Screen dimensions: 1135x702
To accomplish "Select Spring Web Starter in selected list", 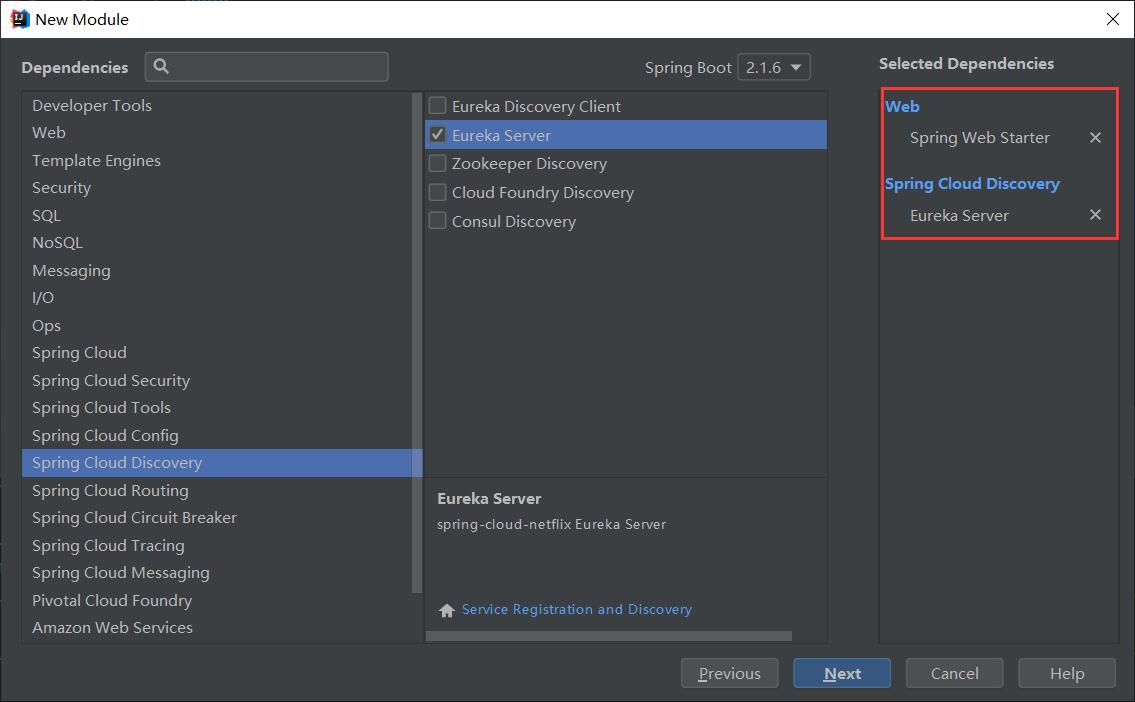I will [x=979, y=138].
